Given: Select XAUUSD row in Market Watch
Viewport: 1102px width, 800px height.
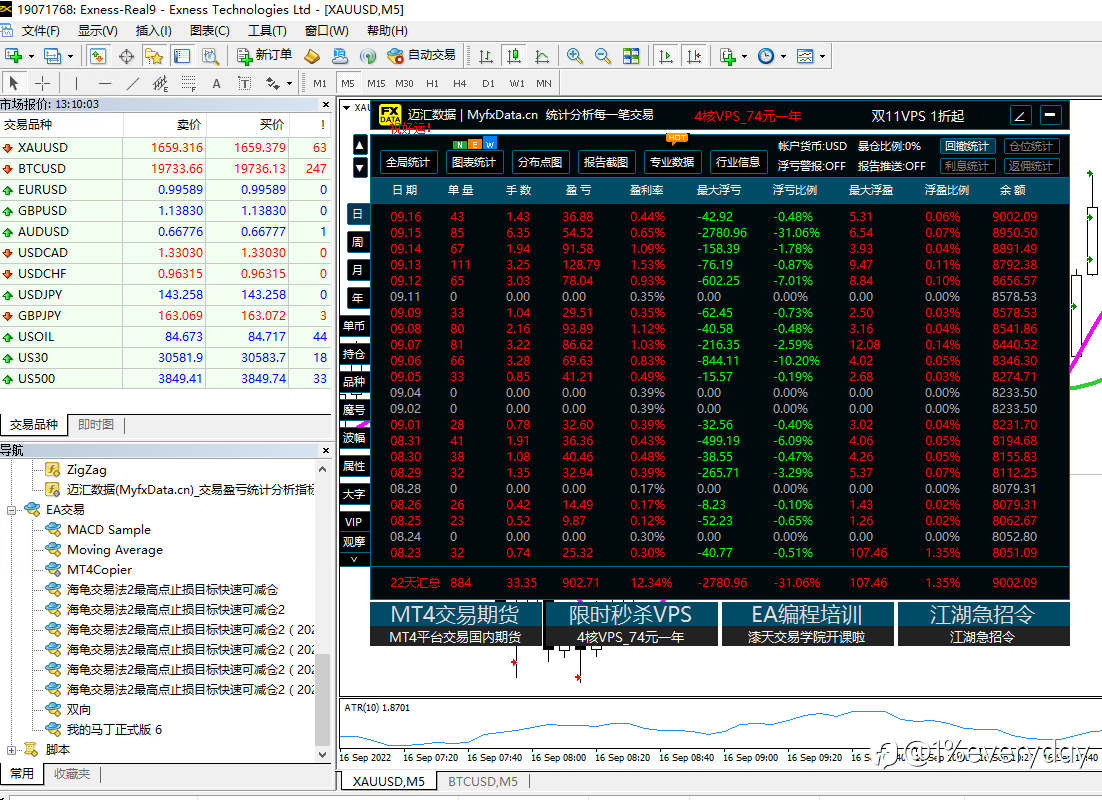Looking at the screenshot, I should [x=166, y=148].
